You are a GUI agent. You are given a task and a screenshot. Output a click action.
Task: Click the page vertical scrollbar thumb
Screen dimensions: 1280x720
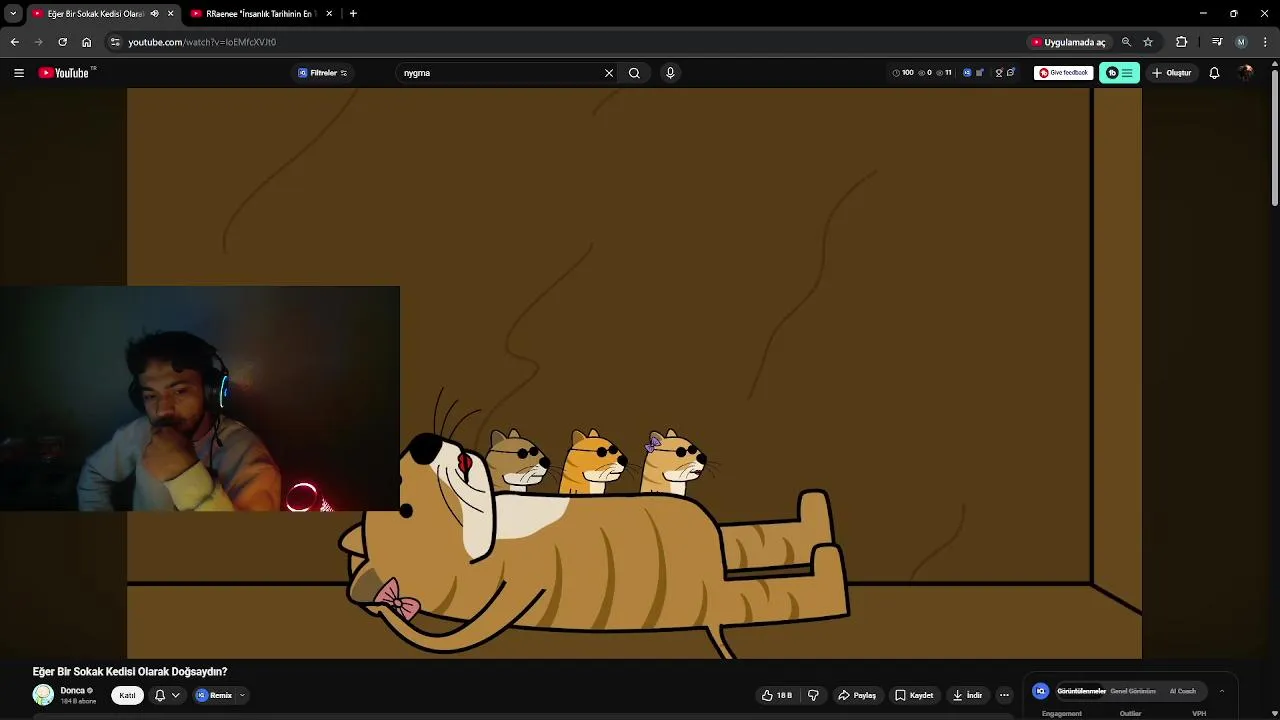point(1274,138)
